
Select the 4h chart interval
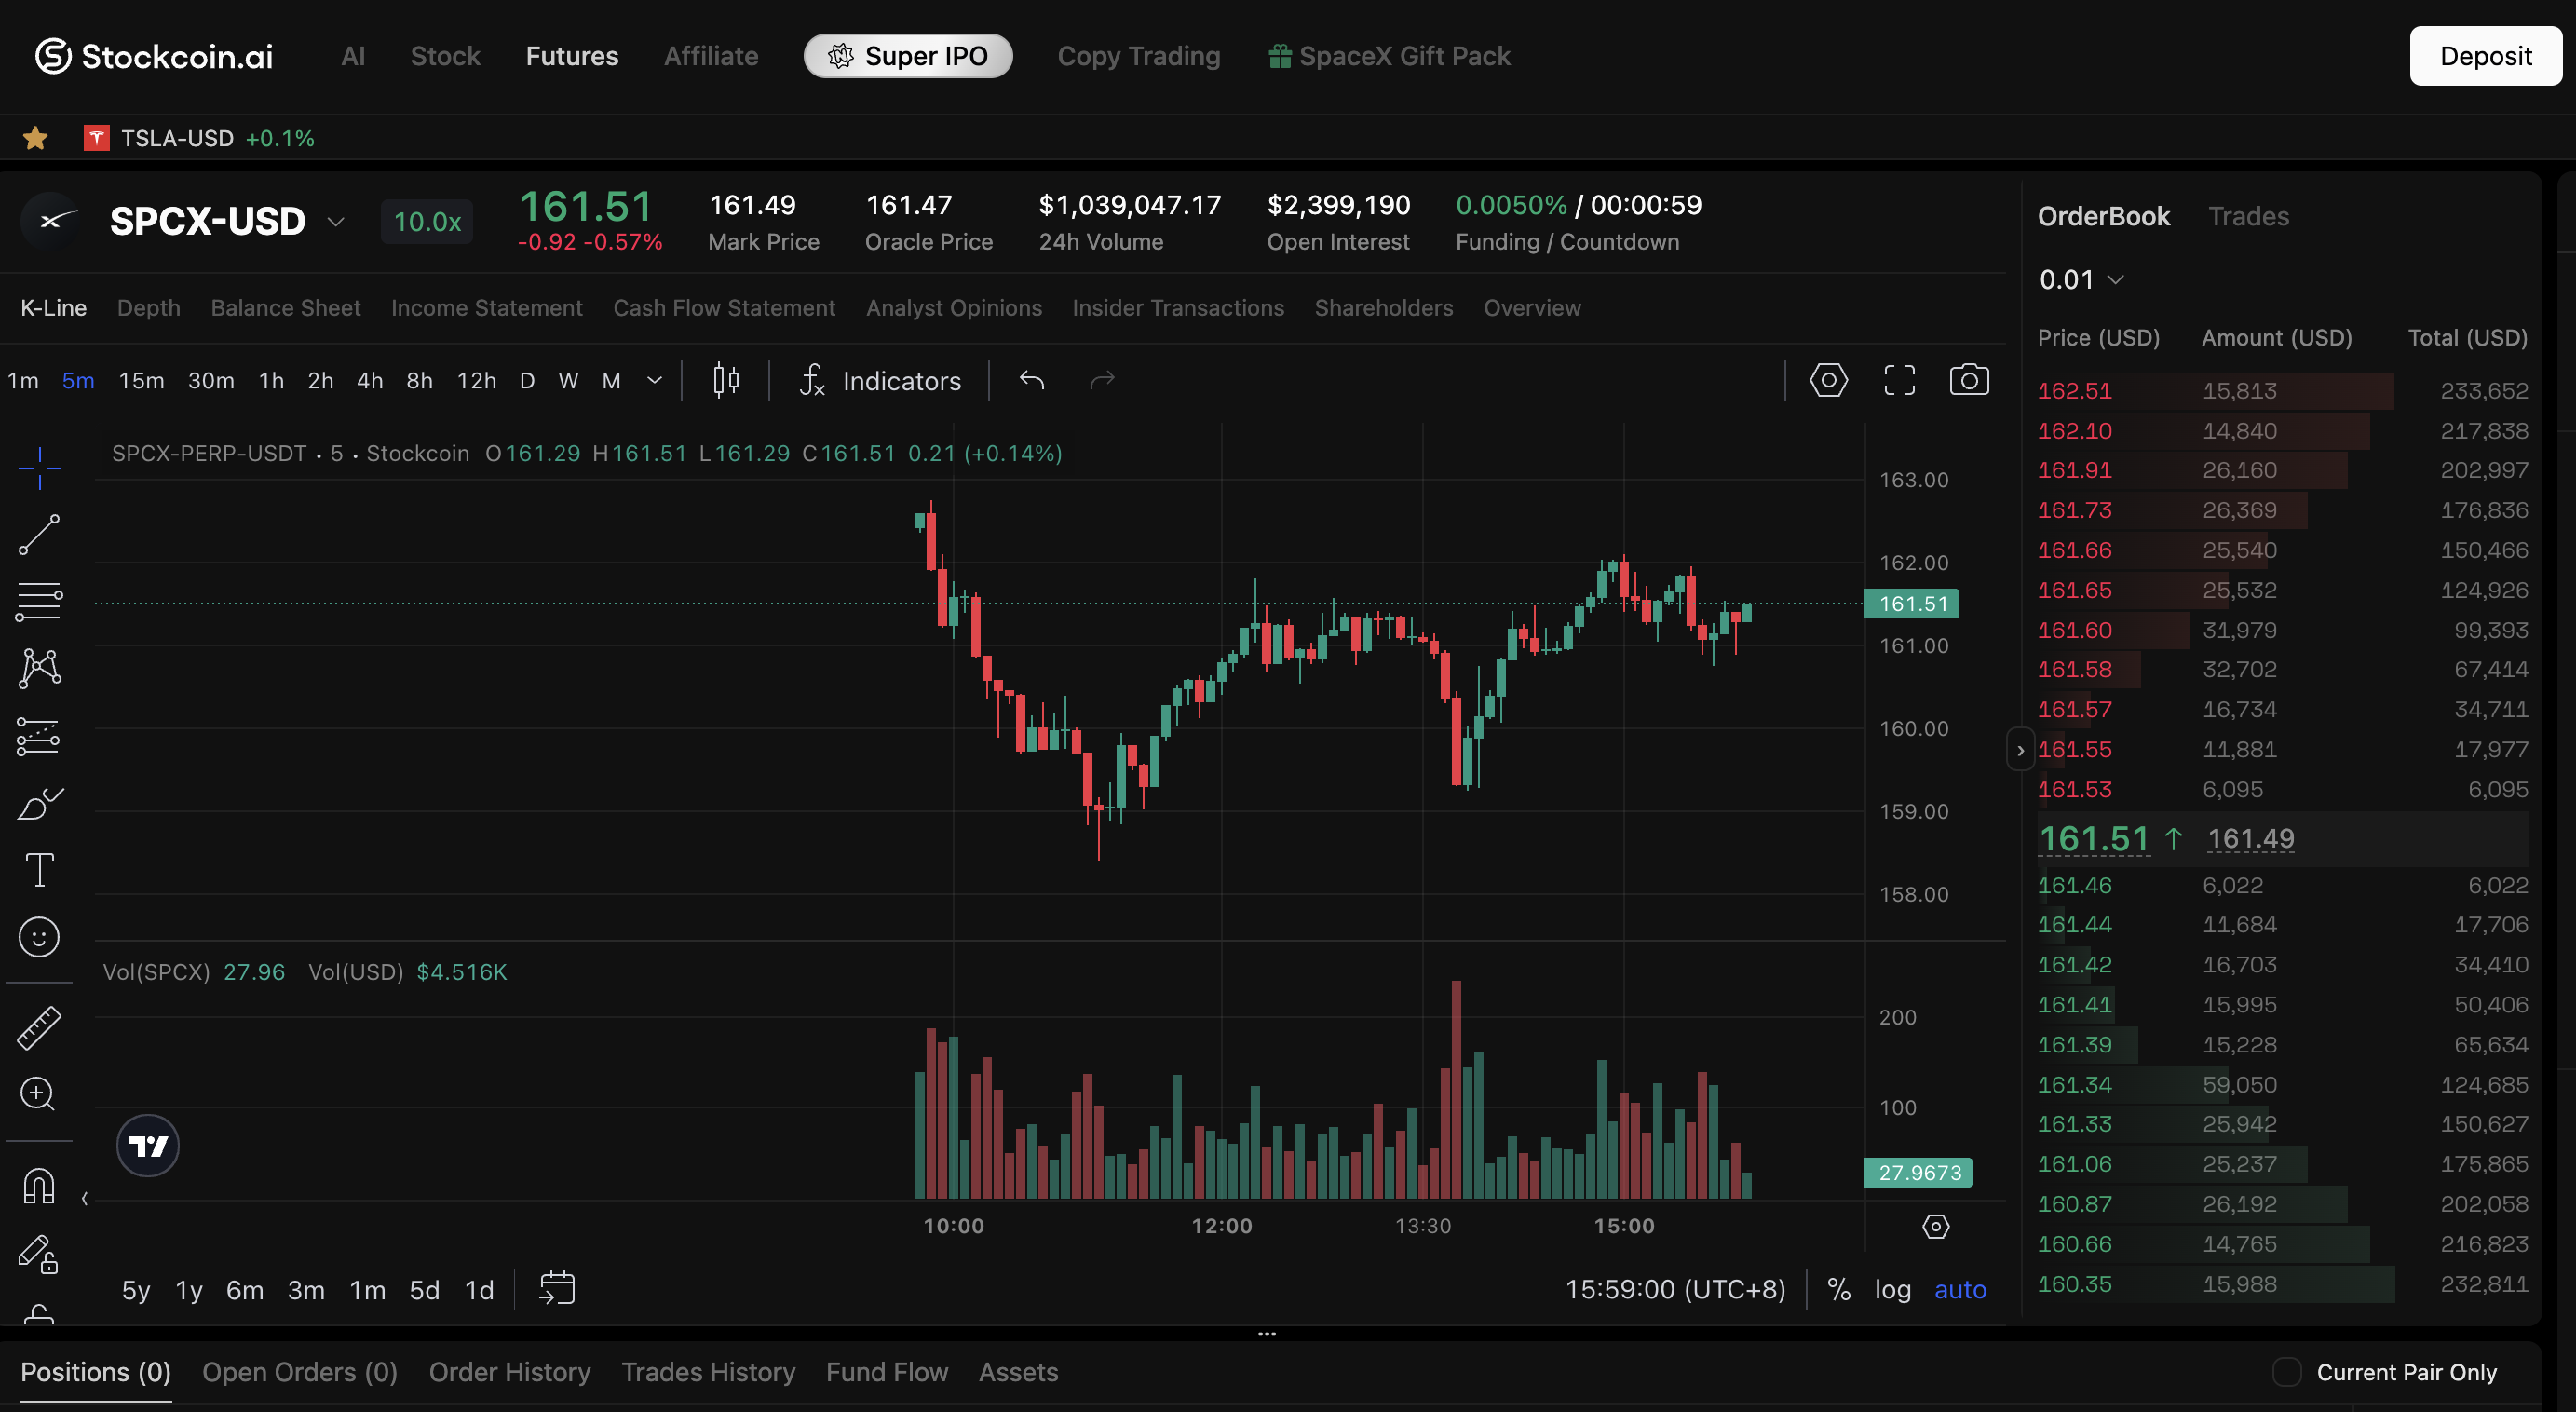(370, 380)
